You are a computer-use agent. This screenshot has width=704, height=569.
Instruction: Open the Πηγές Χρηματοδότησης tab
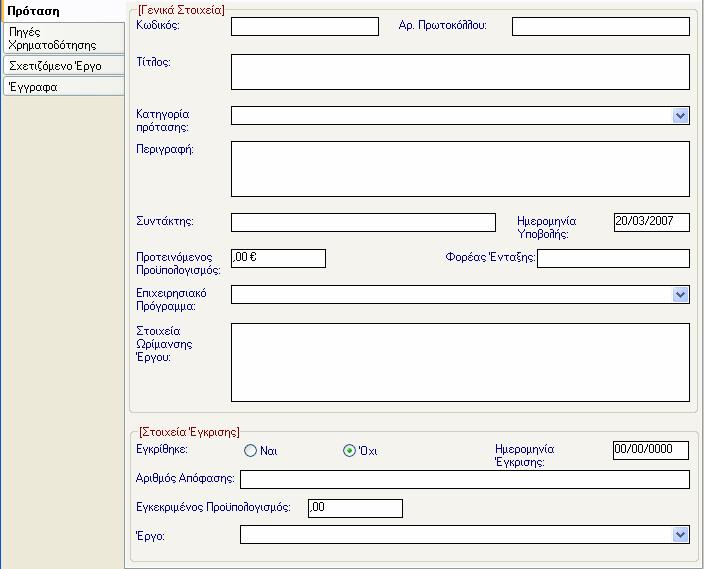click(x=64, y=39)
